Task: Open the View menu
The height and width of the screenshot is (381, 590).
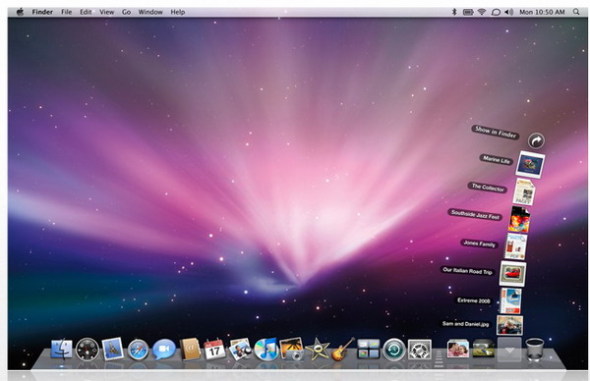Action: 106,12
